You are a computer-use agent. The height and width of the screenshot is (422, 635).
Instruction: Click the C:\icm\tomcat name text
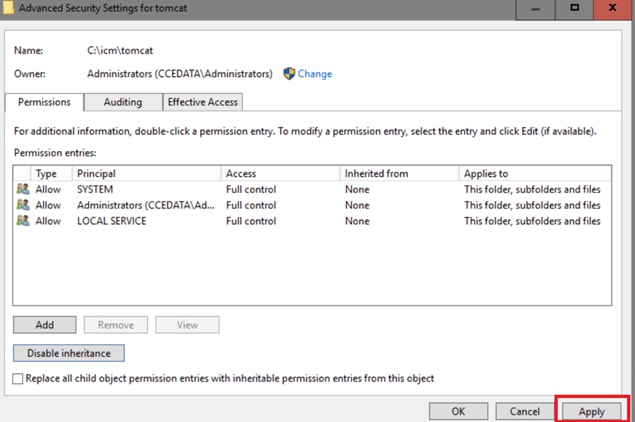[120, 51]
